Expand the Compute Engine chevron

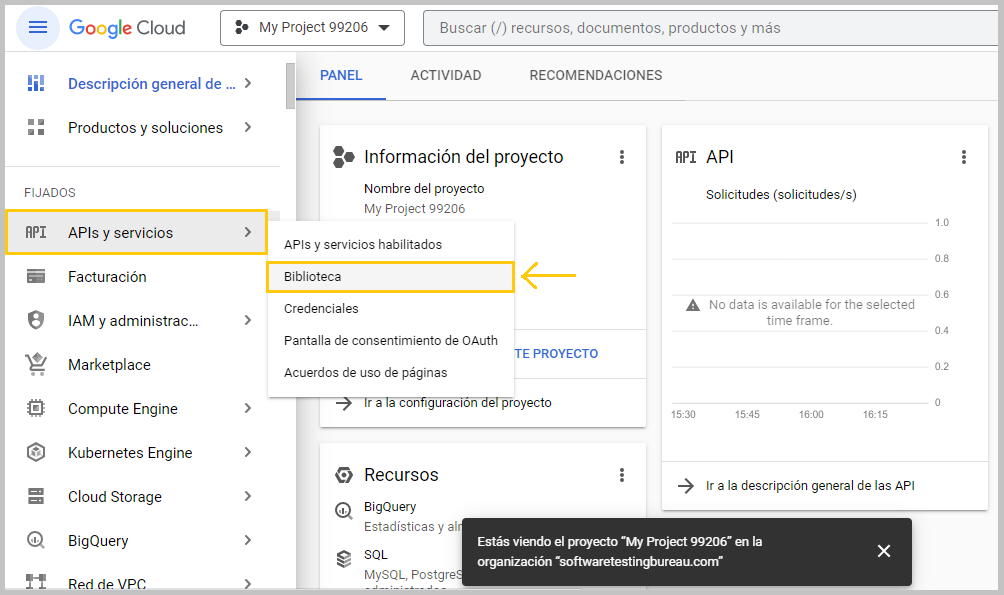tap(248, 408)
